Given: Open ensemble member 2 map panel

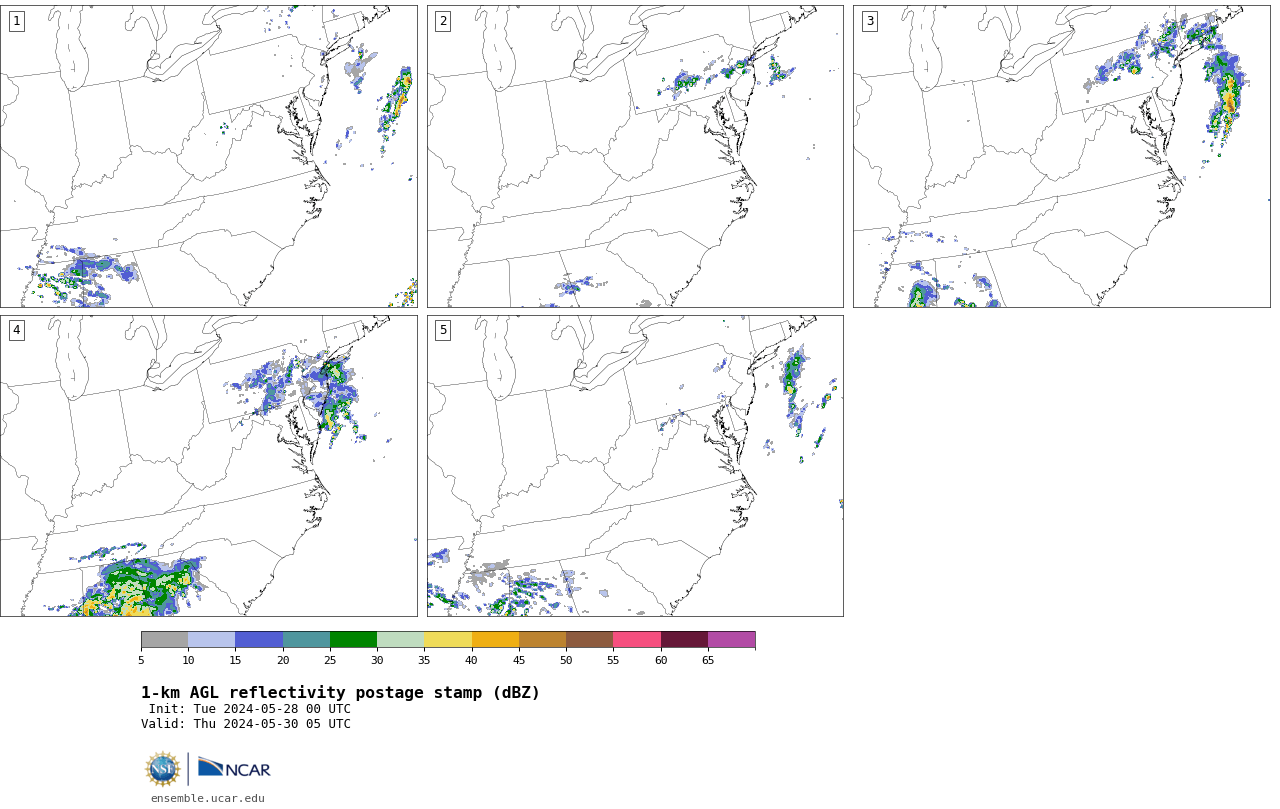Looking at the screenshot, I should [x=635, y=156].
